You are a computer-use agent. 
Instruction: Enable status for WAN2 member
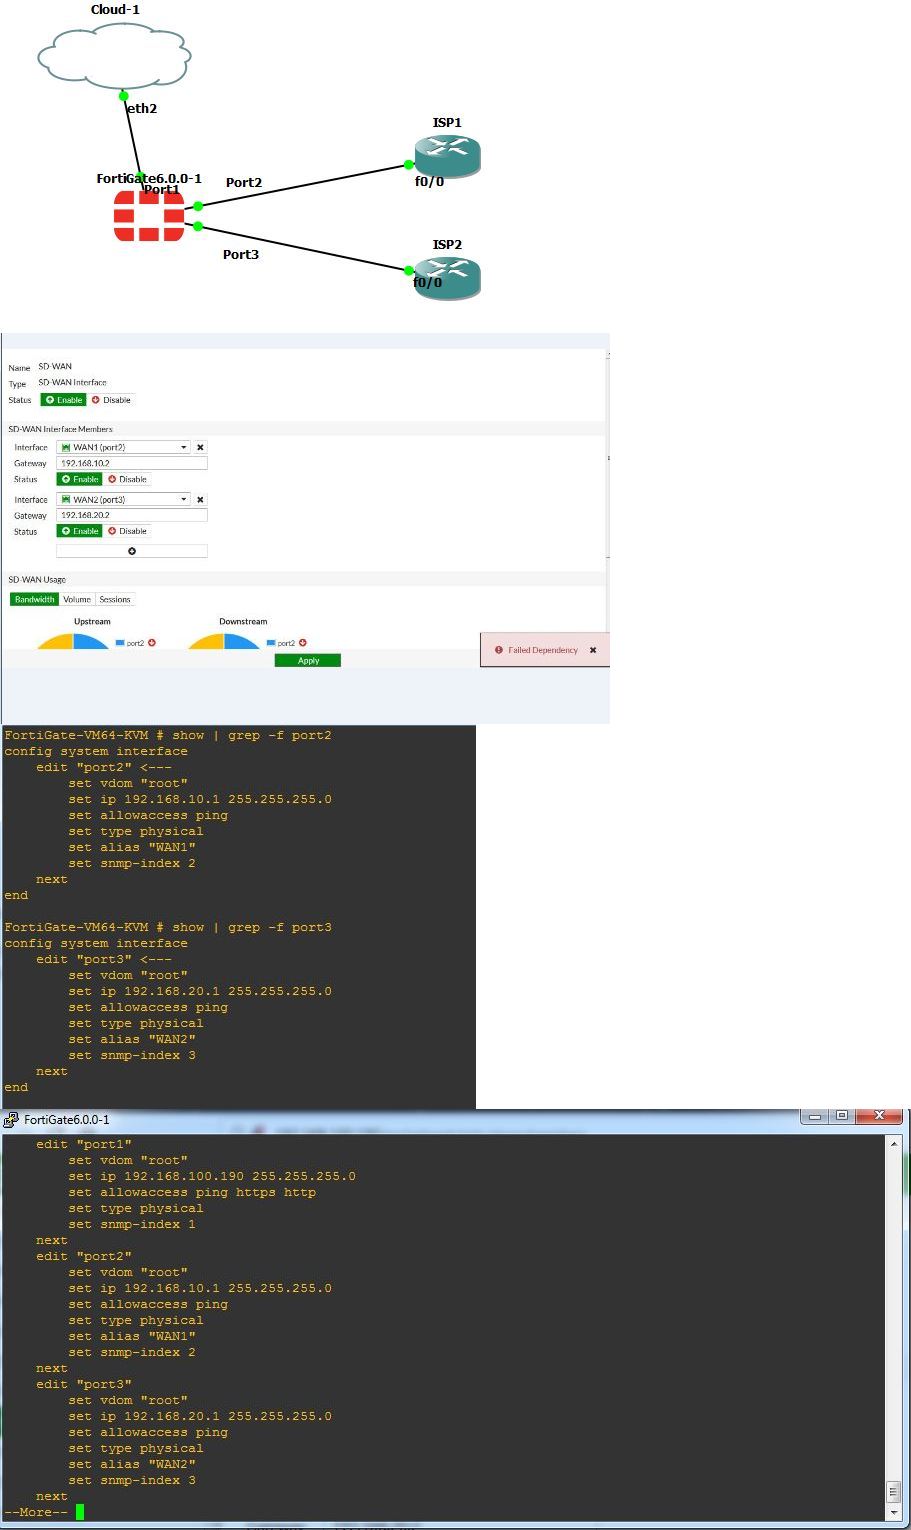point(80,531)
